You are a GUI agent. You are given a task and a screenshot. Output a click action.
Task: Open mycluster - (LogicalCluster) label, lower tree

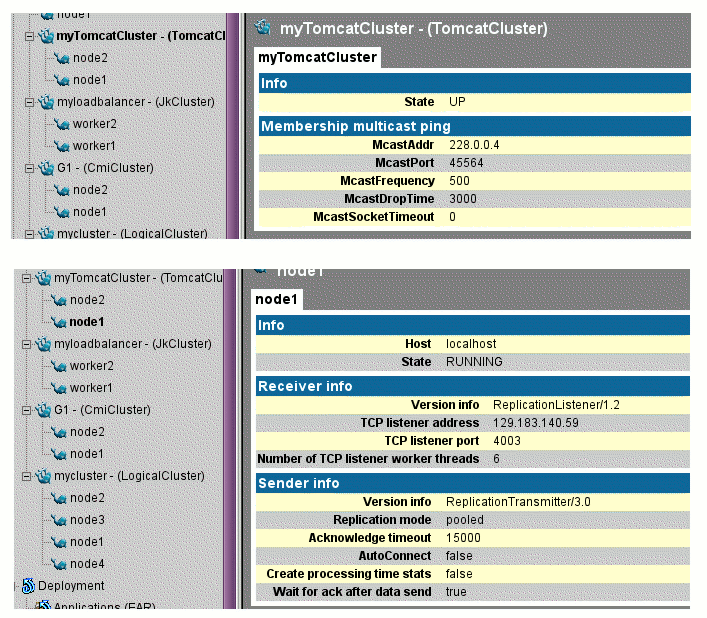(x=129, y=476)
